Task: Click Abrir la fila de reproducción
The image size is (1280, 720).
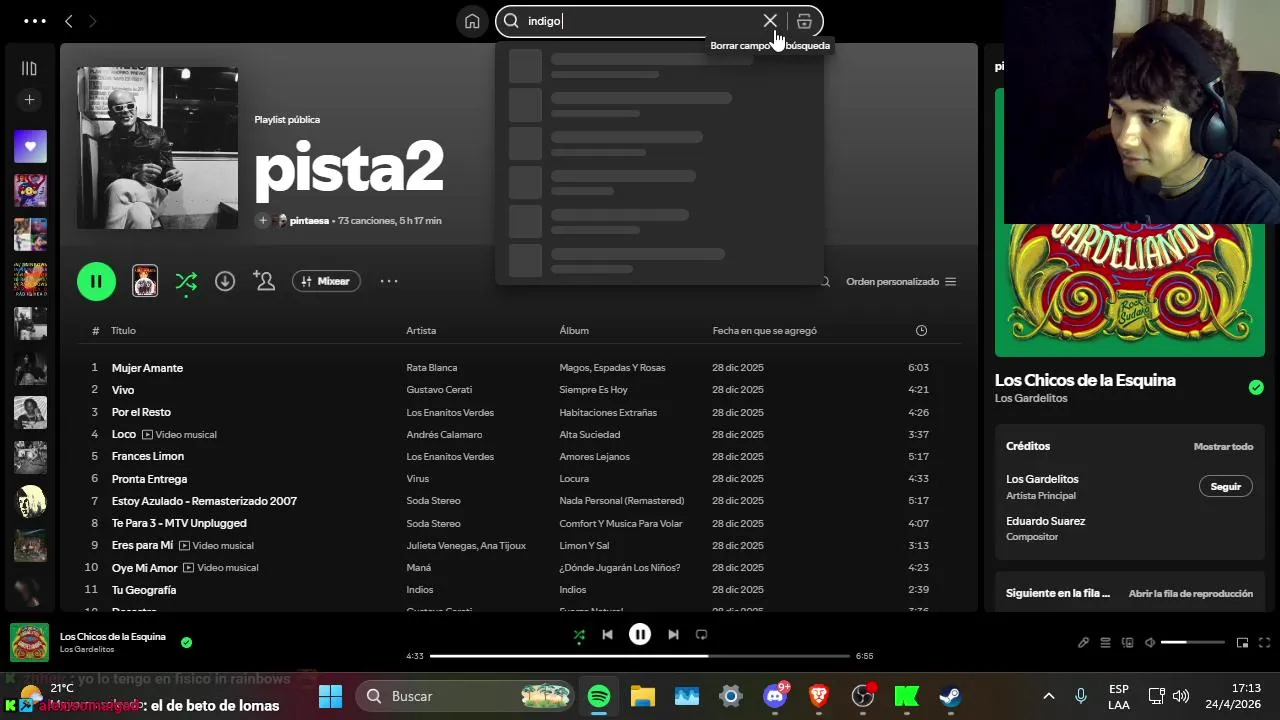Action: 1190,594
